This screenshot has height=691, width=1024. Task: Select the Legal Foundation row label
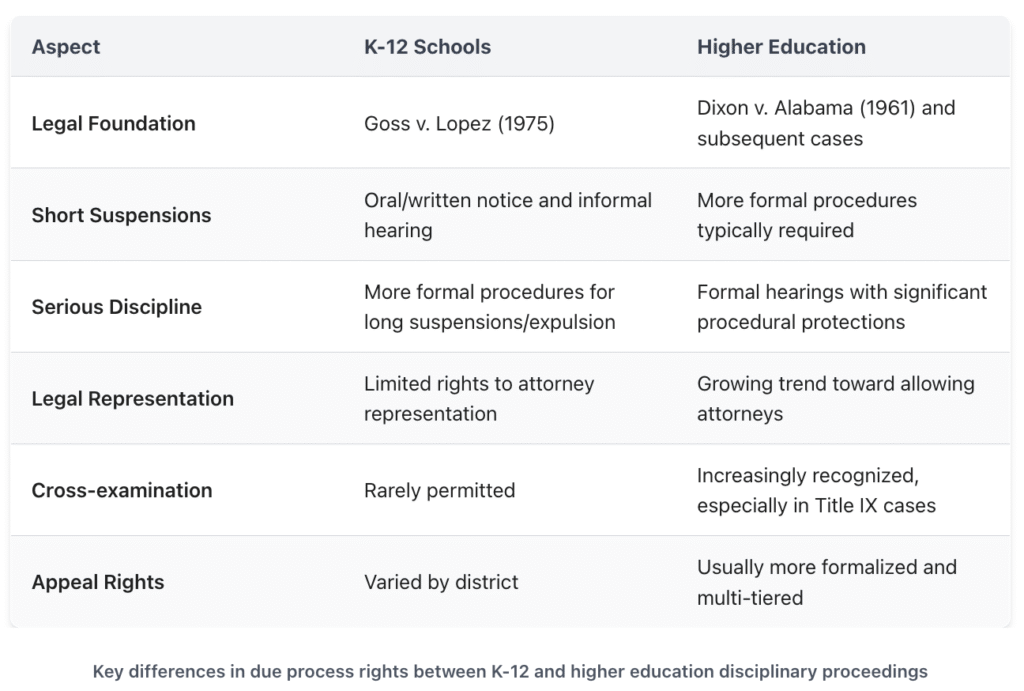(113, 124)
